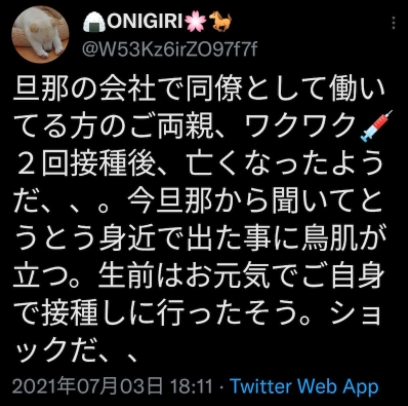This screenshot has height=406, width=408.
Task: Click the horse emoji in display name
Action: 220,22
